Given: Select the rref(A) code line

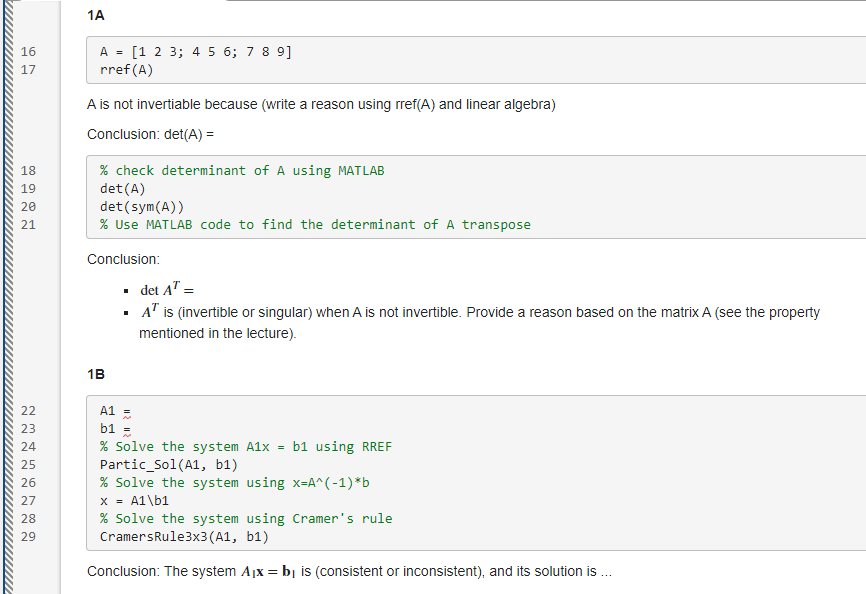Looking at the screenshot, I should point(127,69).
